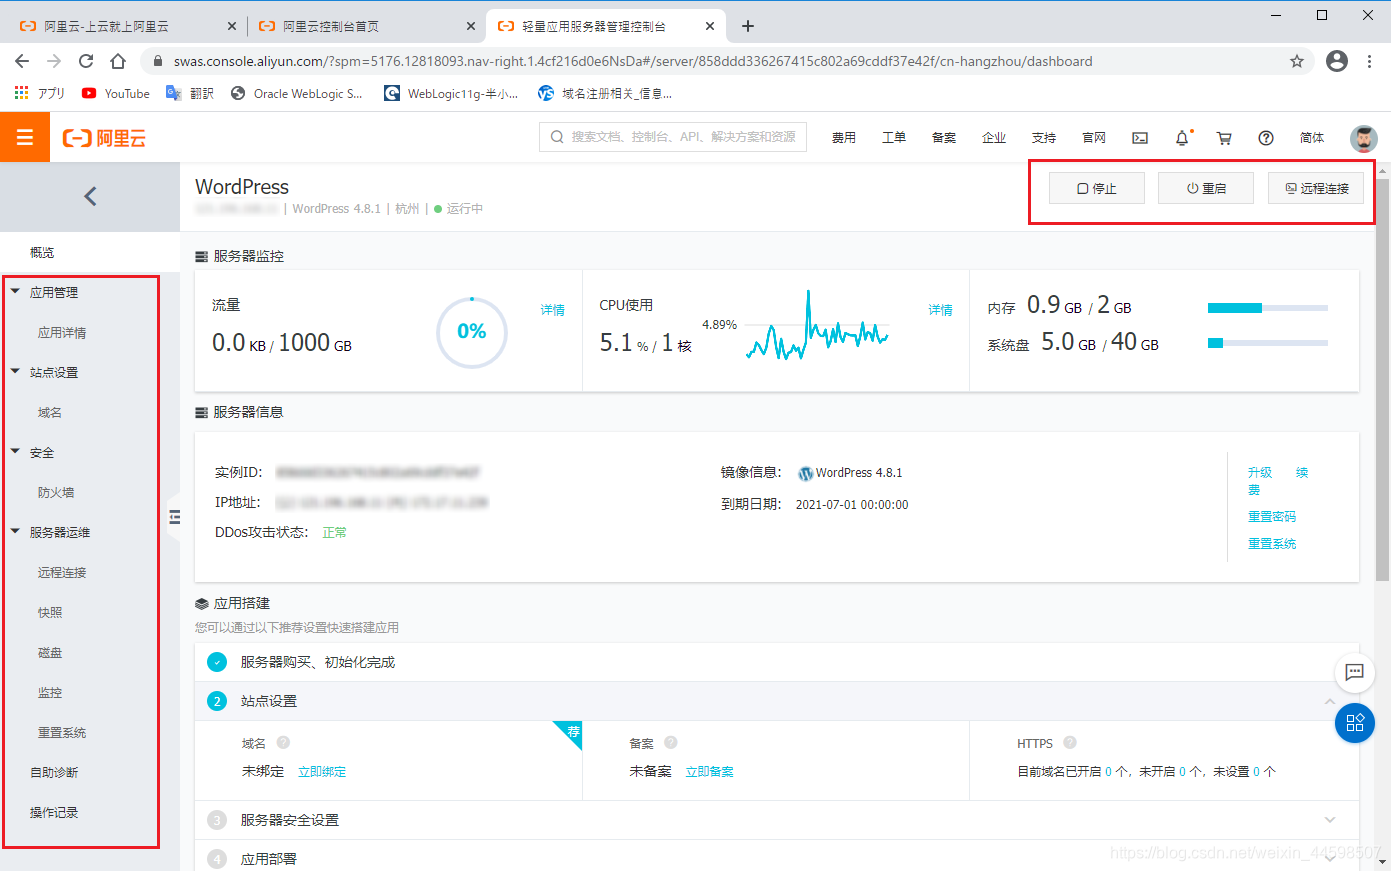The width and height of the screenshot is (1391, 871).
Task: Open the orange hamburger menu
Action: pyautogui.click(x=25, y=138)
